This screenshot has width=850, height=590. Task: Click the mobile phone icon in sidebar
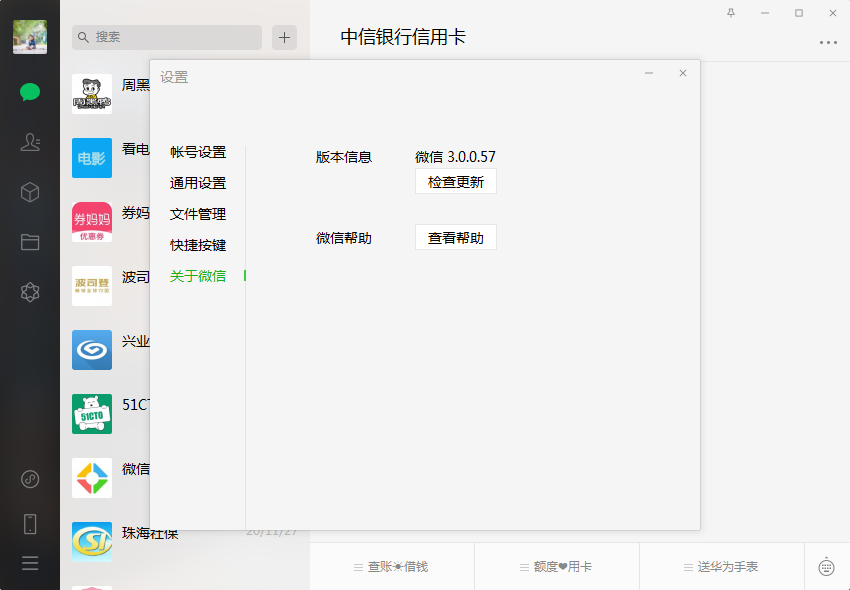30,524
